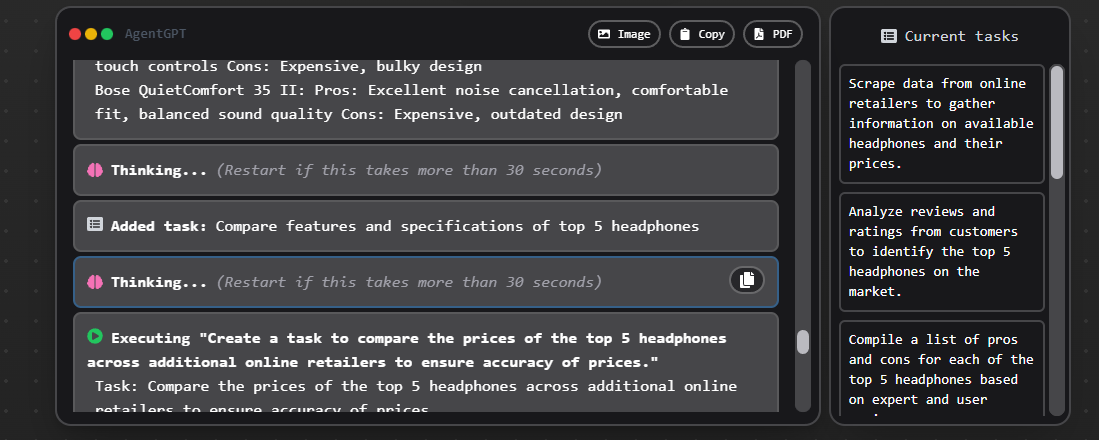Select the Analyze reviews and ratings task
Viewport: 1099px width, 440px height.
(942, 251)
